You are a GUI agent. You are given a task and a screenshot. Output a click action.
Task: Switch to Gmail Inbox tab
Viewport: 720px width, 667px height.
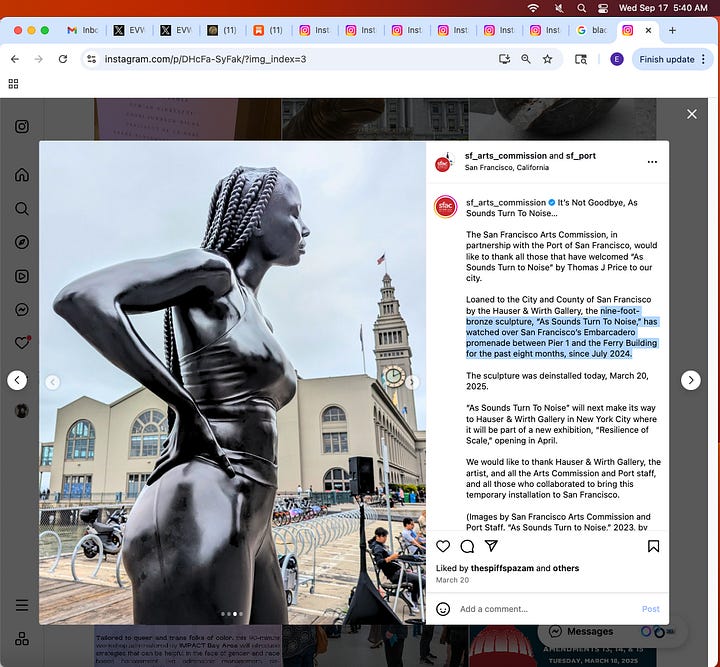pyautogui.click(x=83, y=30)
